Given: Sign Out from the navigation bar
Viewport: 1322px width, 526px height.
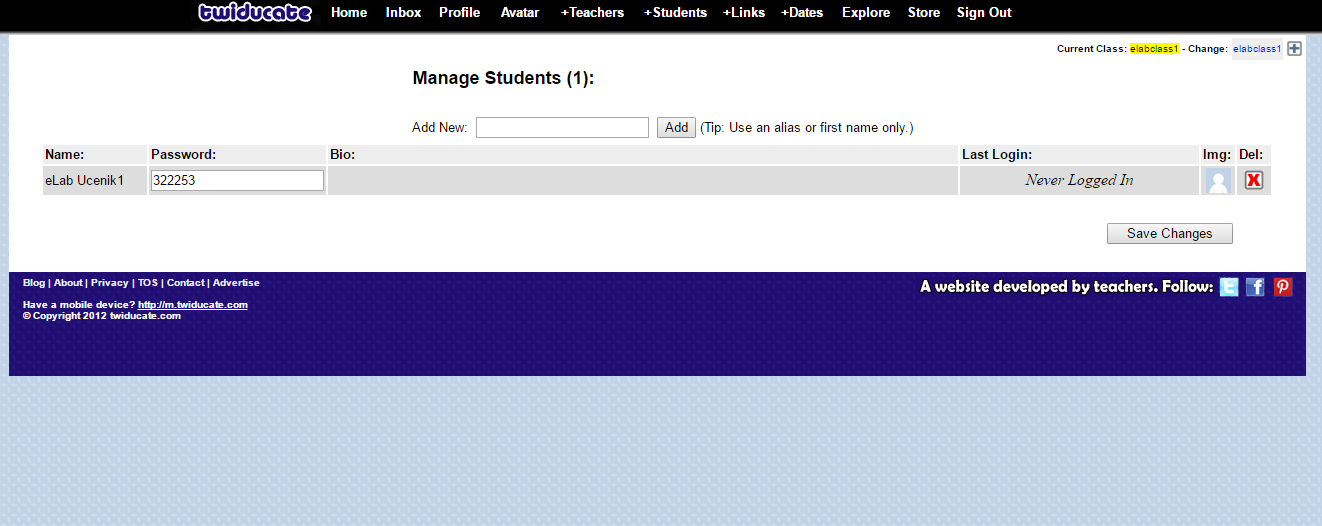Looking at the screenshot, I should pos(984,13).
